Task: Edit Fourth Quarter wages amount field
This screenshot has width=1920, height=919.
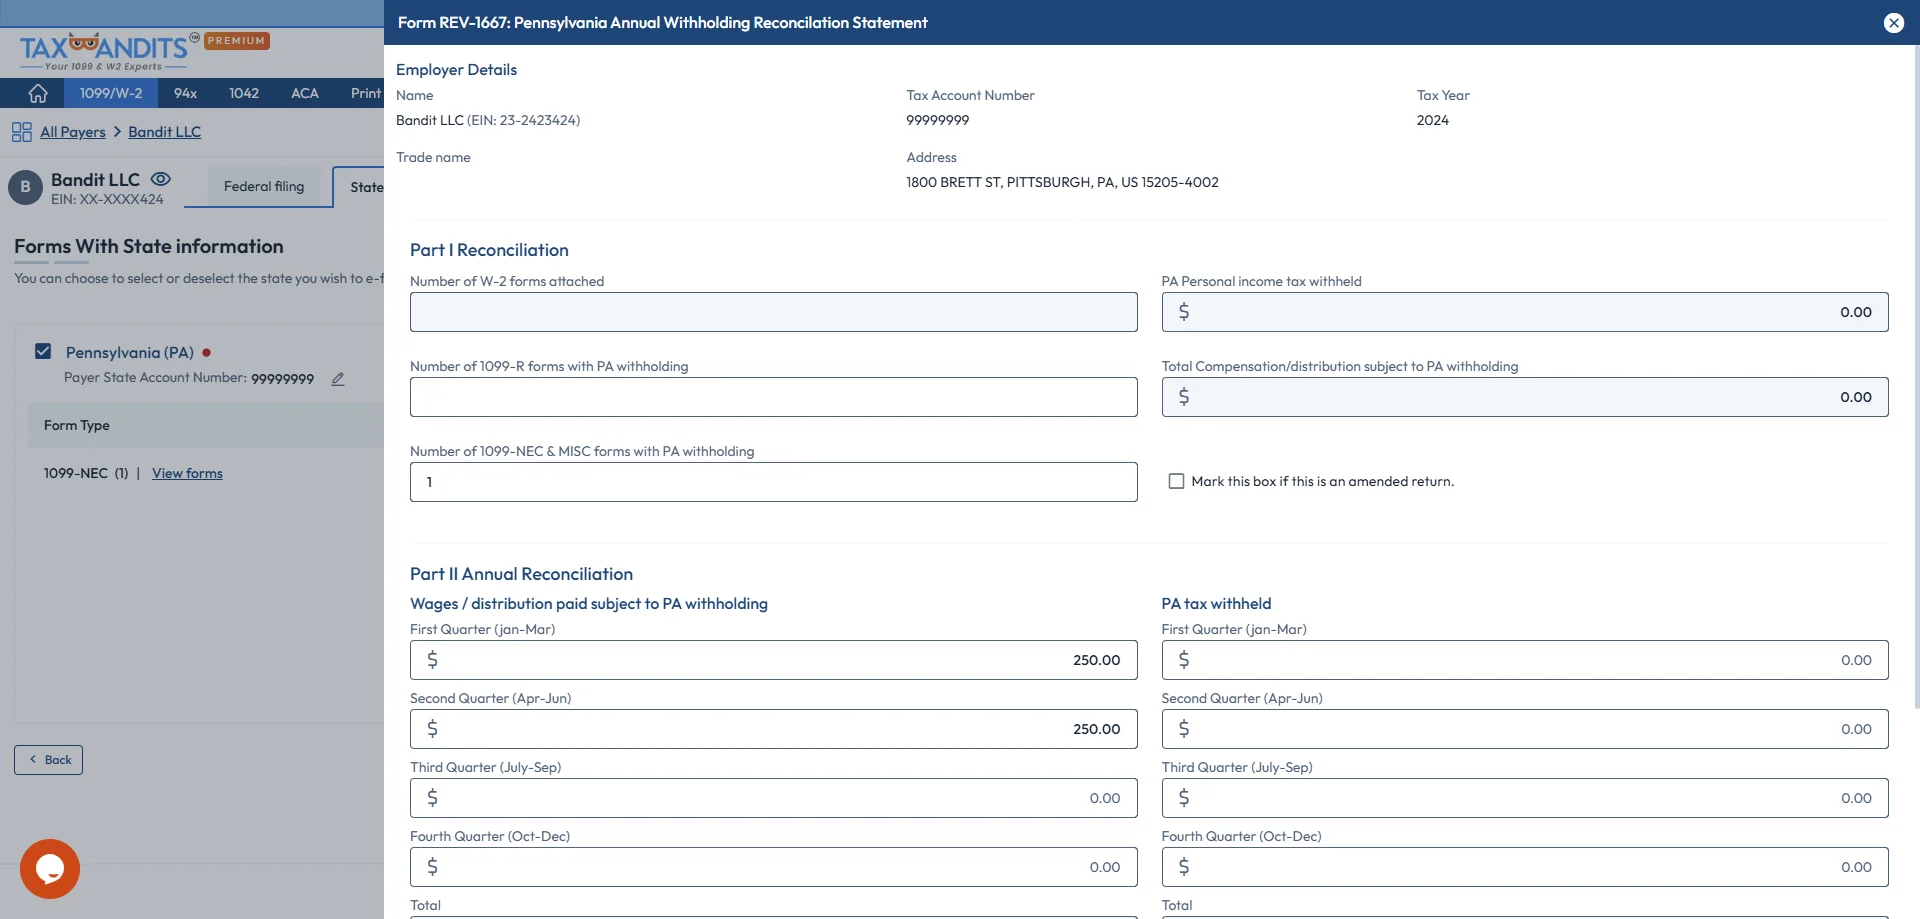Action: point(773,867)
